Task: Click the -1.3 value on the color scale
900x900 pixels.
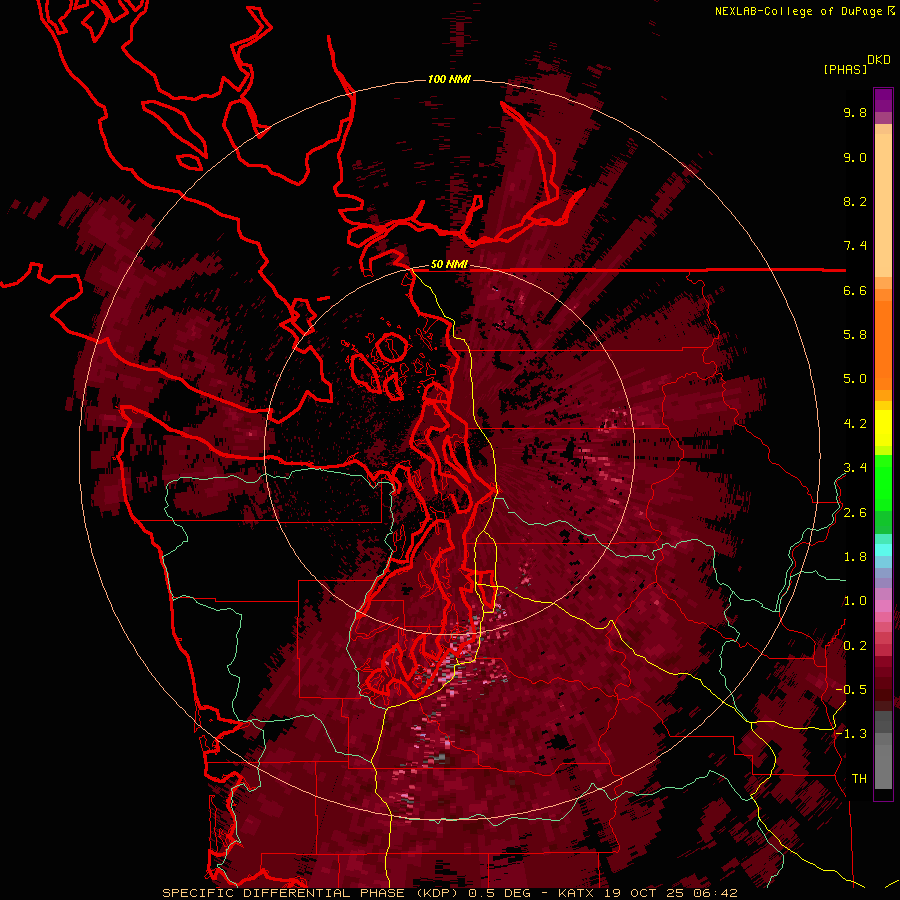Action: tap(851, 734)
